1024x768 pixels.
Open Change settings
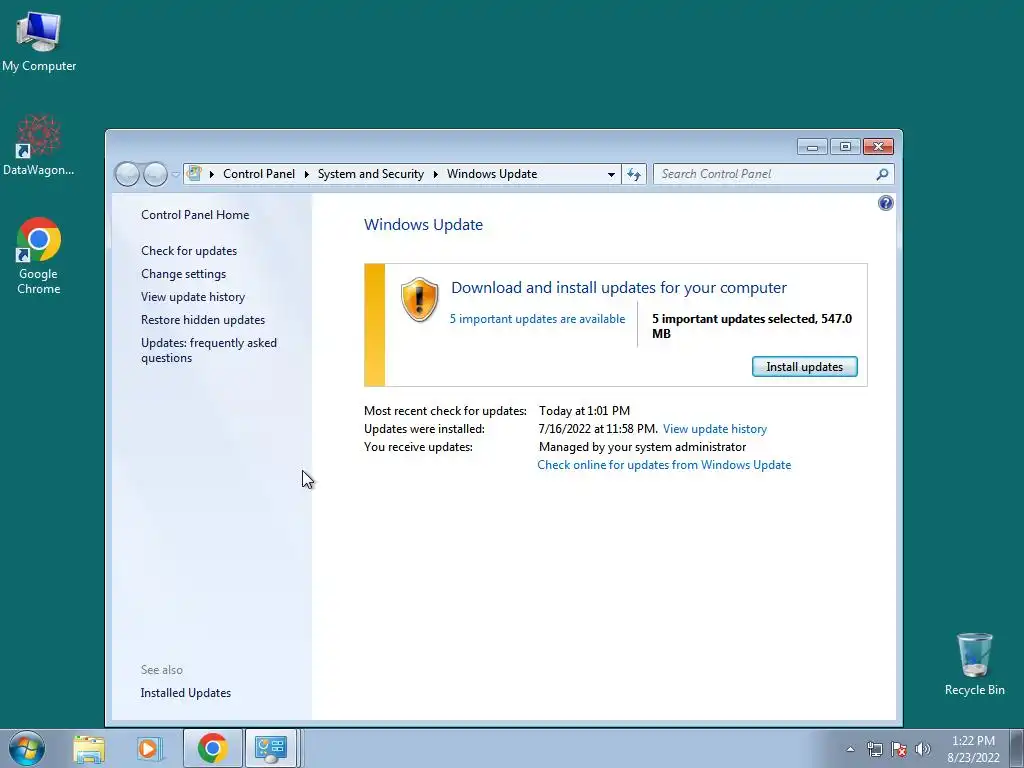pyautogui.click(x=184, y=274)
